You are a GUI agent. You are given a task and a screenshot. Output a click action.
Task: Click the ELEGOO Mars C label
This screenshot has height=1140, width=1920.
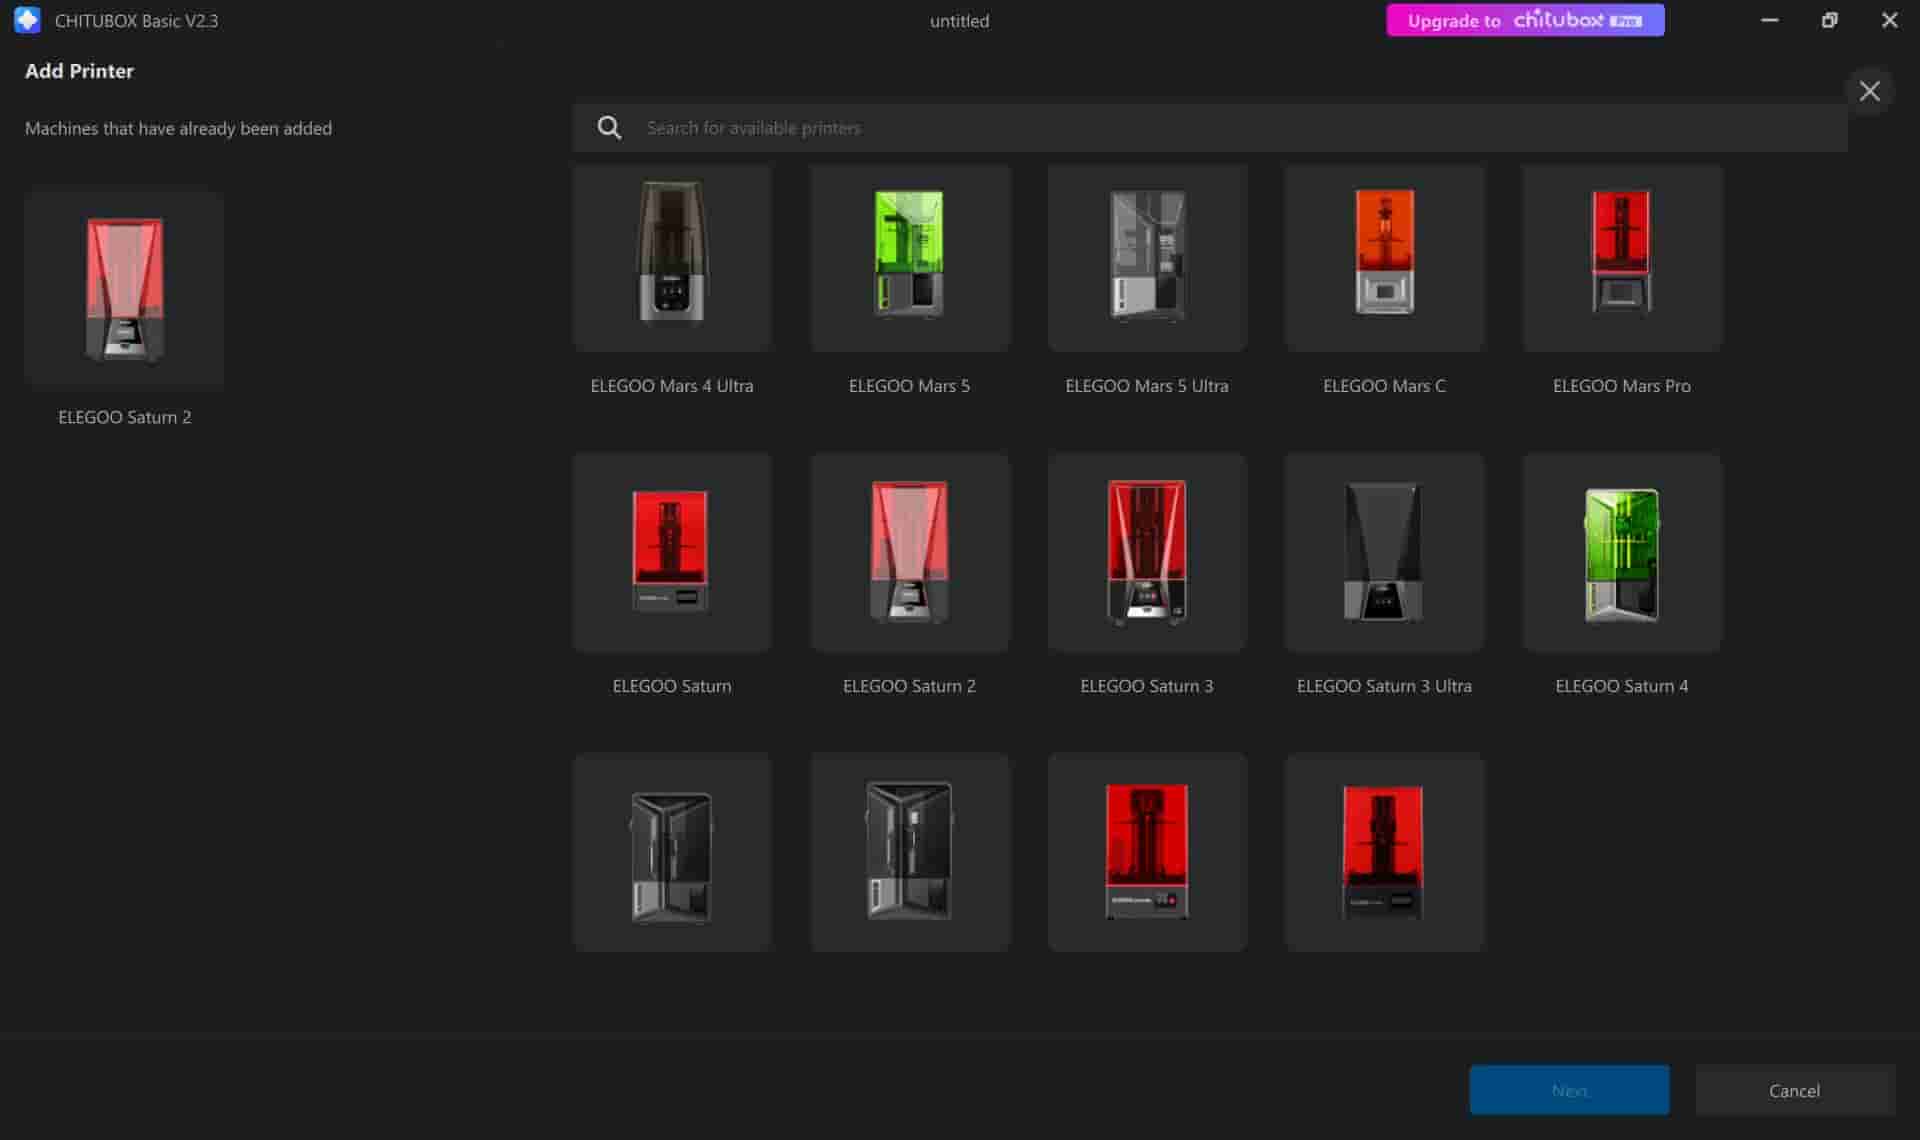point(1384,386)
